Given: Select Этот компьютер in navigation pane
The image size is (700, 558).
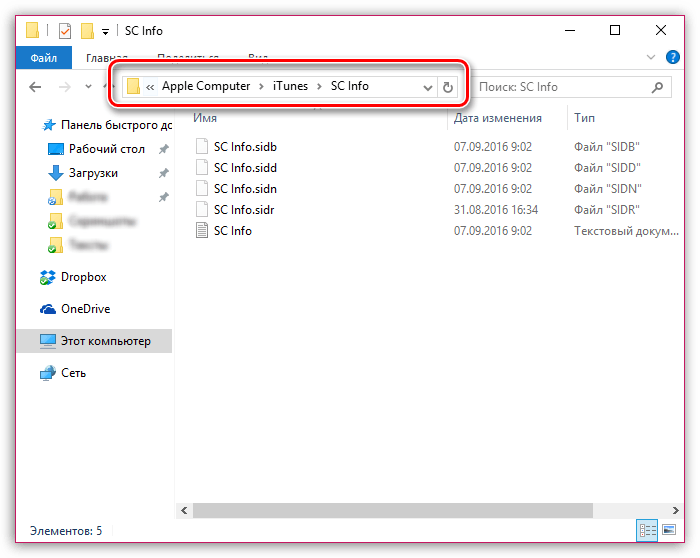Looking at the screenshot, I should (x=94, y=341).
